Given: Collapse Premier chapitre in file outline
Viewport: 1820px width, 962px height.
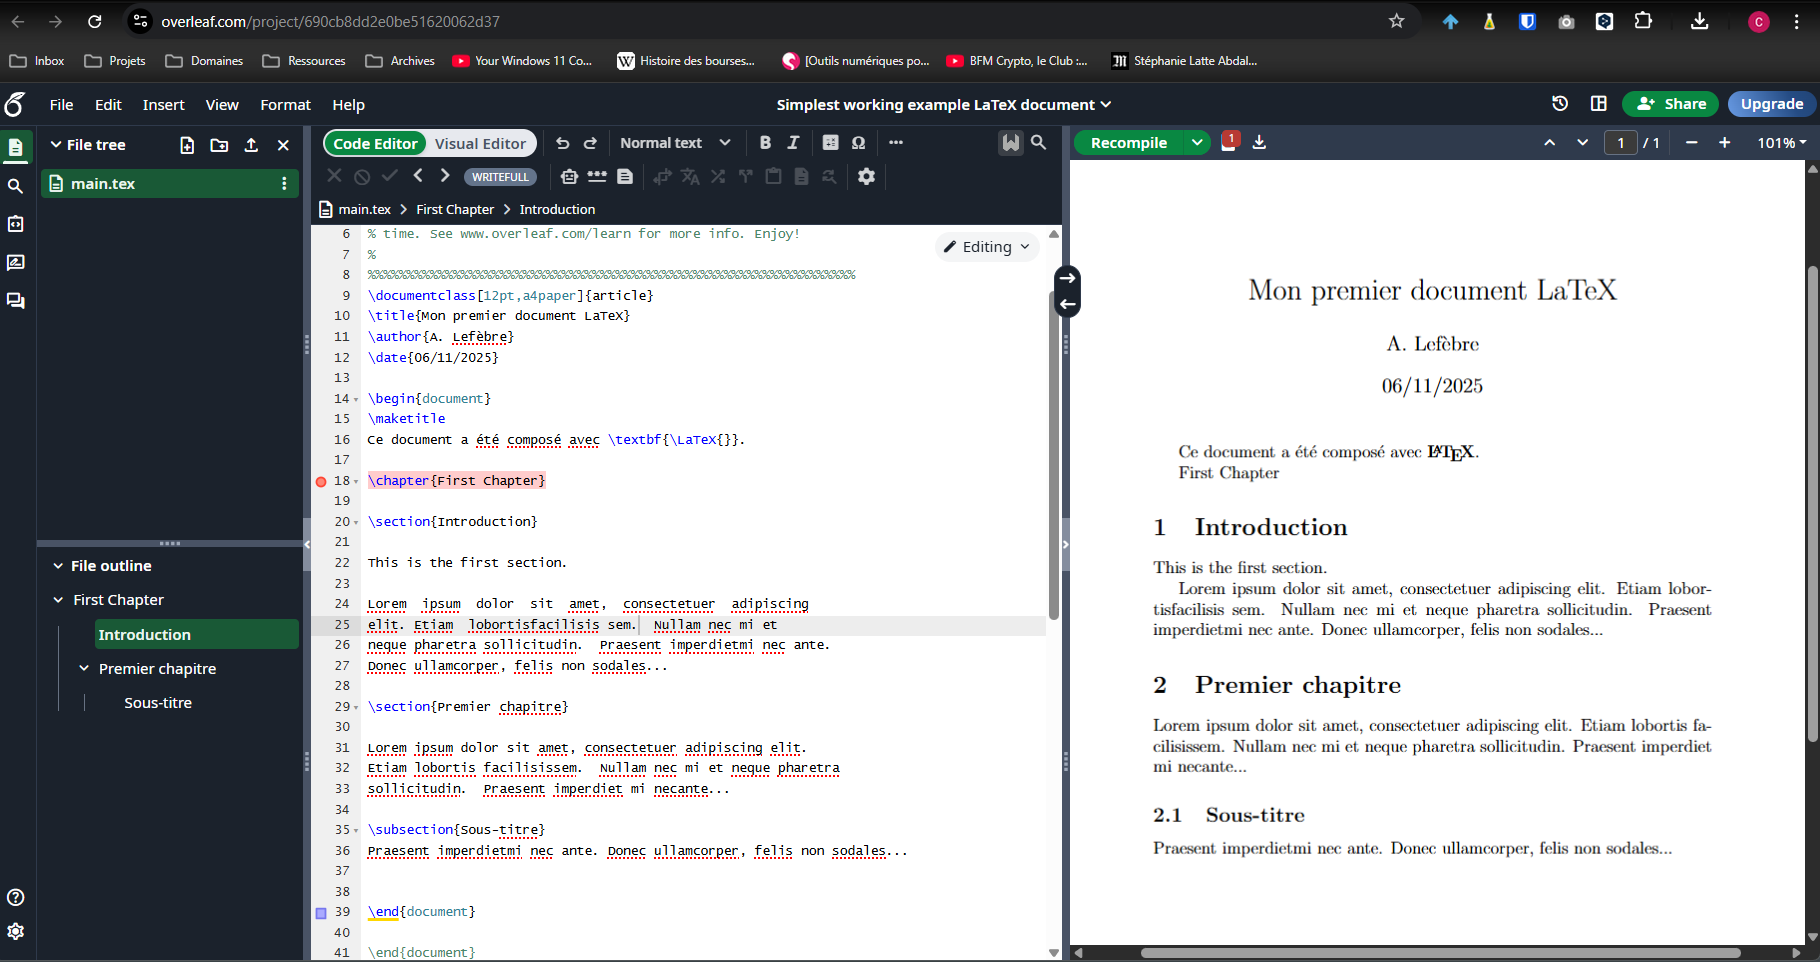Looking at the screenshot, I should click(x=85, y=669).
